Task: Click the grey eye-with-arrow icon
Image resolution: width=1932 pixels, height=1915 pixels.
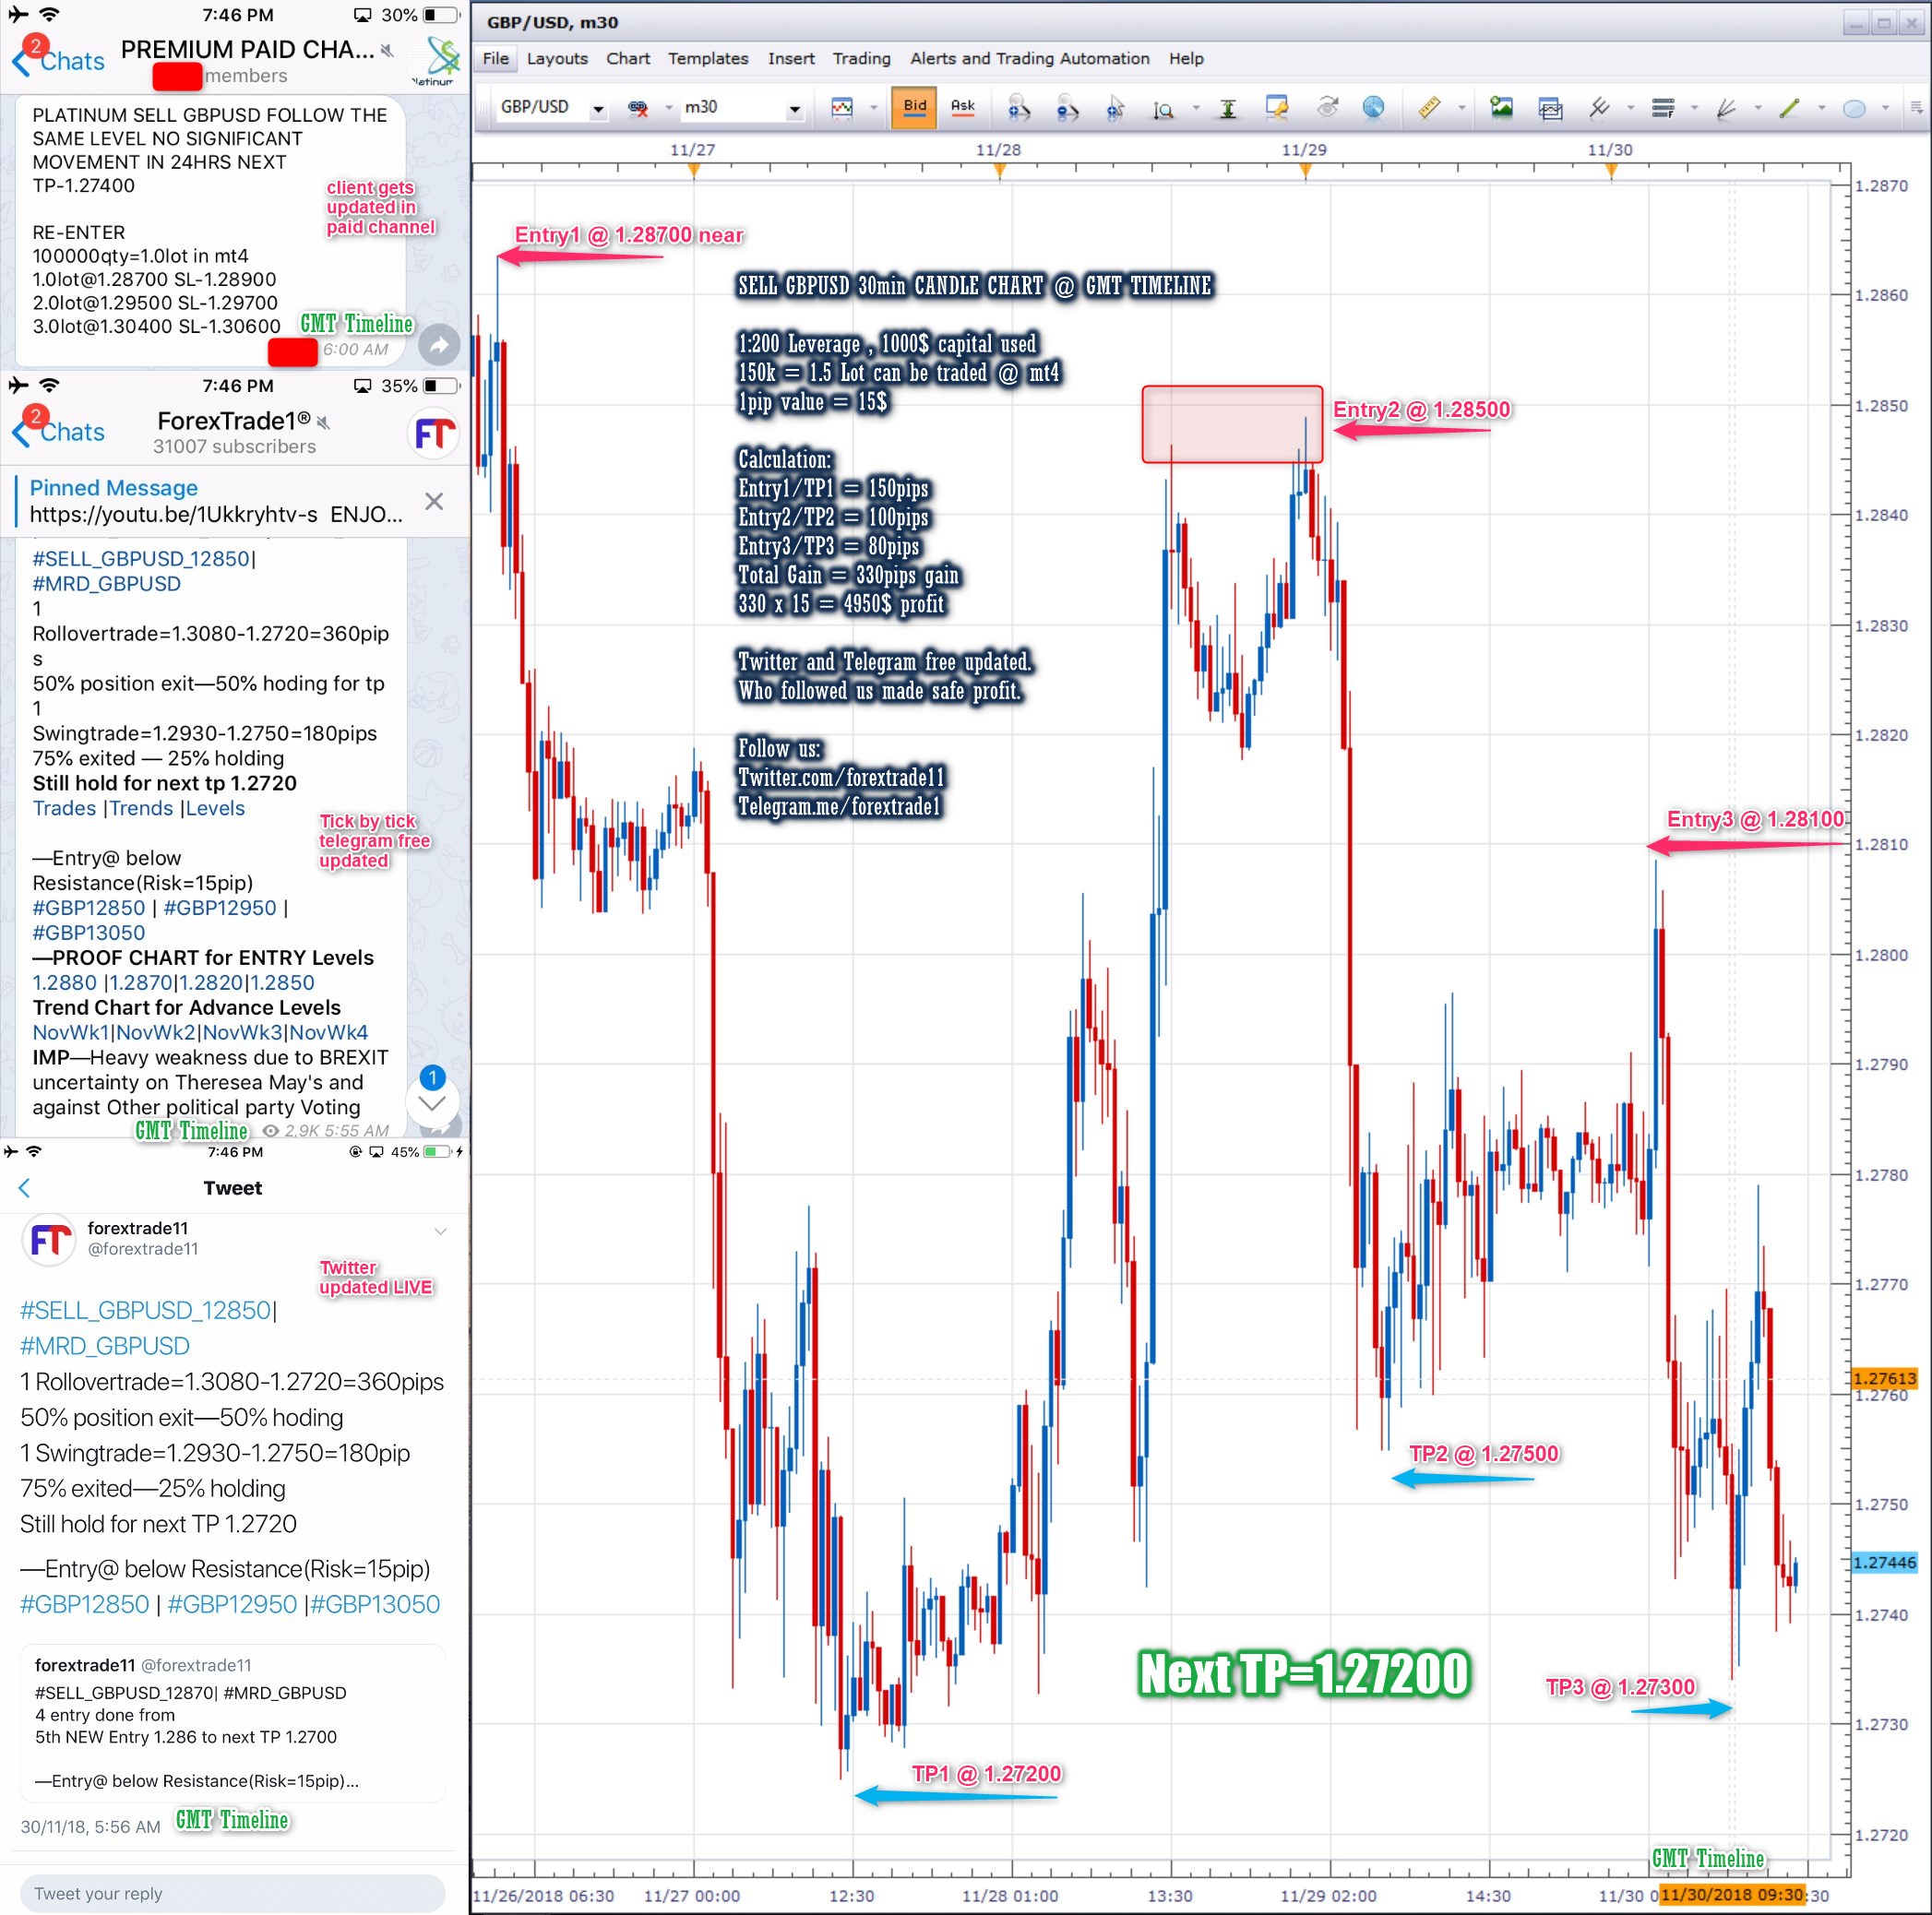Action: point(1326,107)
